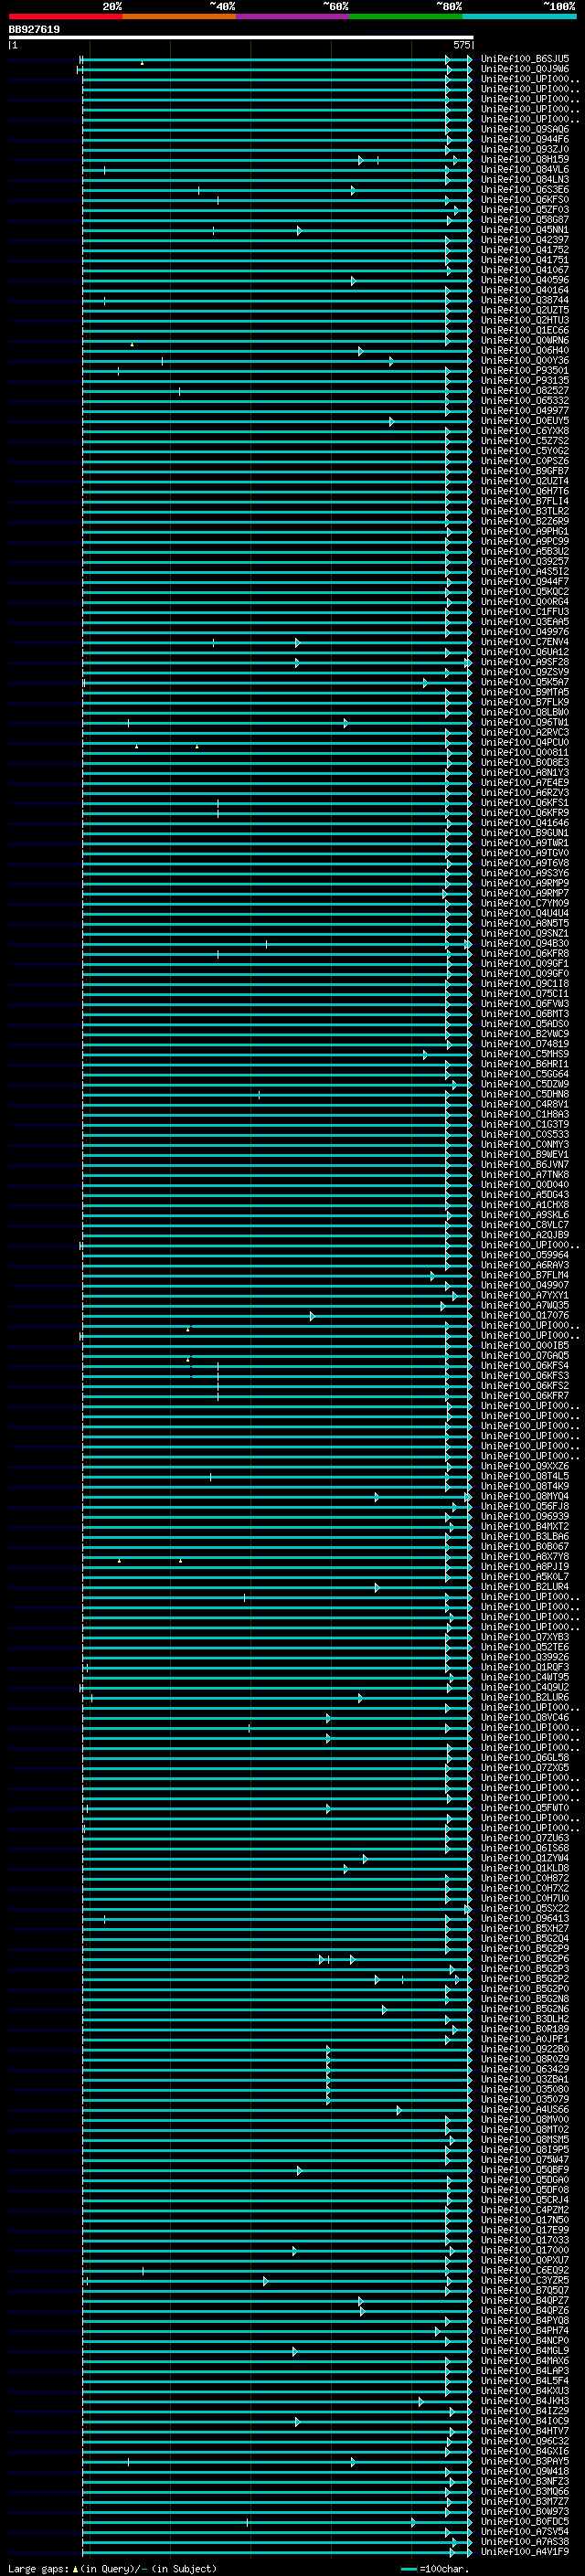Image resolution: width=585 pixels, height=2576 pixels.
Task: Click the green ~80% identity color swatch
Action: tap(406, 16)
